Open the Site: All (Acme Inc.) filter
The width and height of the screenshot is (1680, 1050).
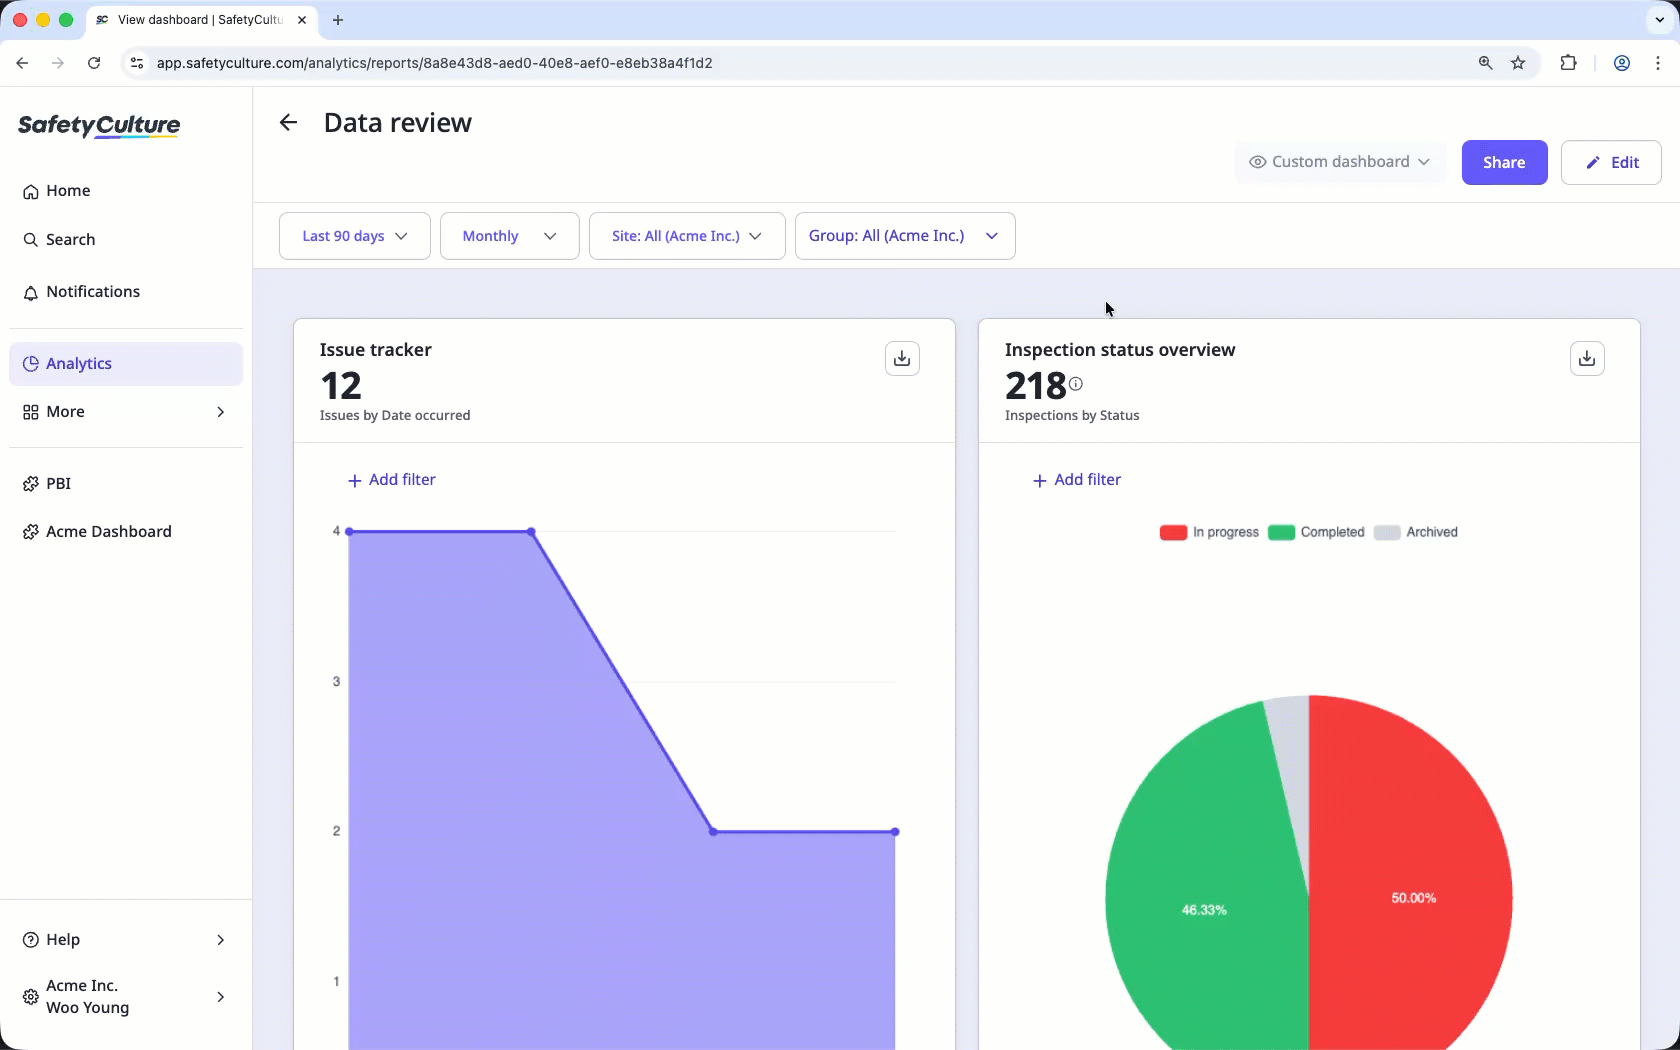[x=687, y=236]
